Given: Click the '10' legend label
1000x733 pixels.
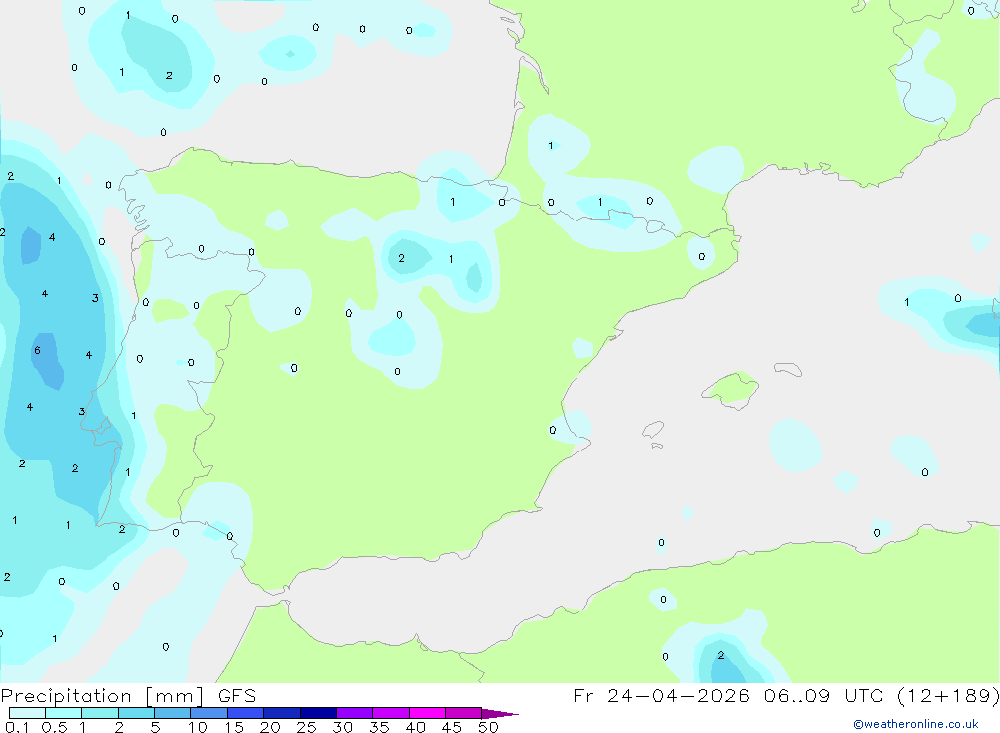Looking at the screenshot, I should click(x=198, y=727).
